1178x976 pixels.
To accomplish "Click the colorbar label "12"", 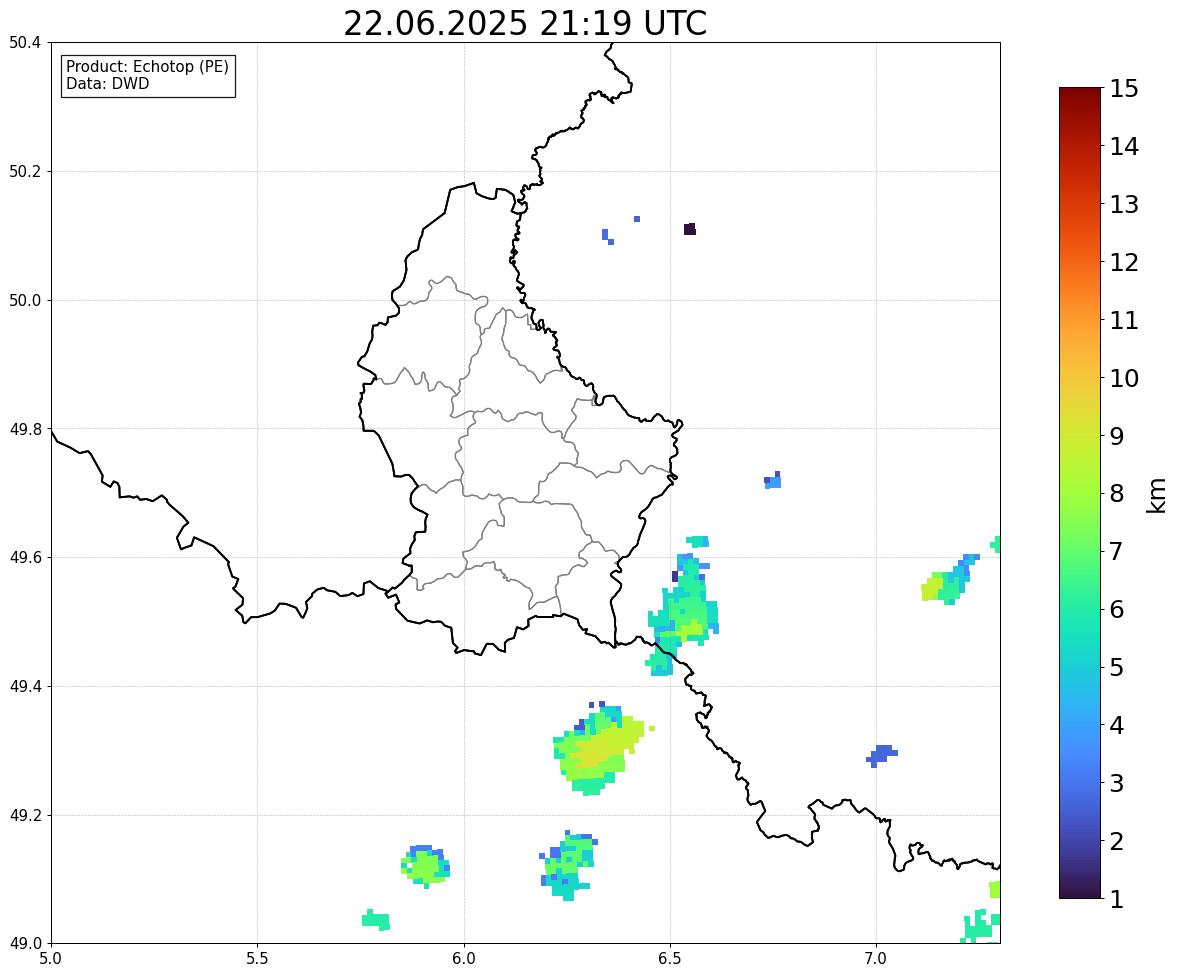I will pyautogui.click(x=1124, y=262).
